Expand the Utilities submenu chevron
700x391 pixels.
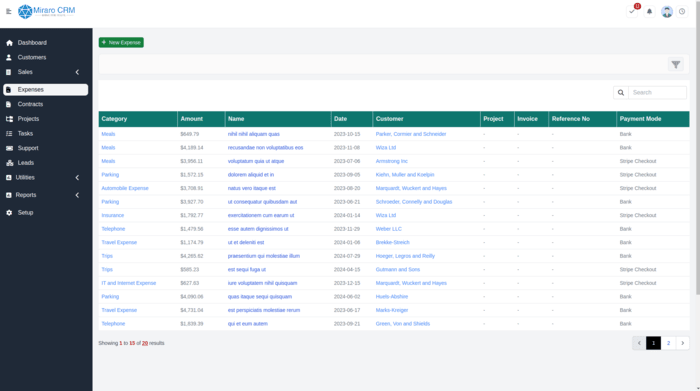[x=77, y=178]
